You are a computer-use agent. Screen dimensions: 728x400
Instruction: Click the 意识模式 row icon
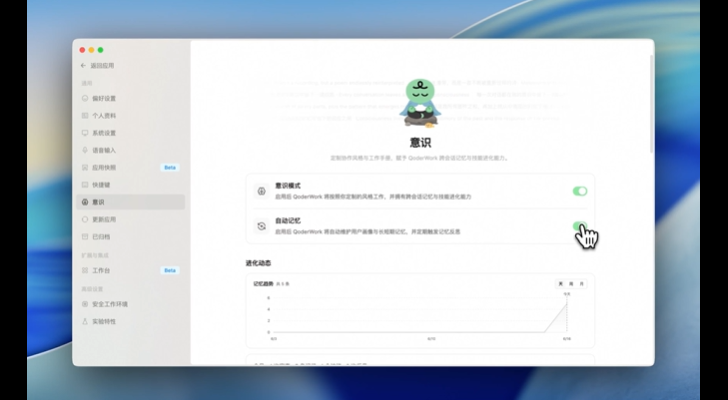[261, 191]
